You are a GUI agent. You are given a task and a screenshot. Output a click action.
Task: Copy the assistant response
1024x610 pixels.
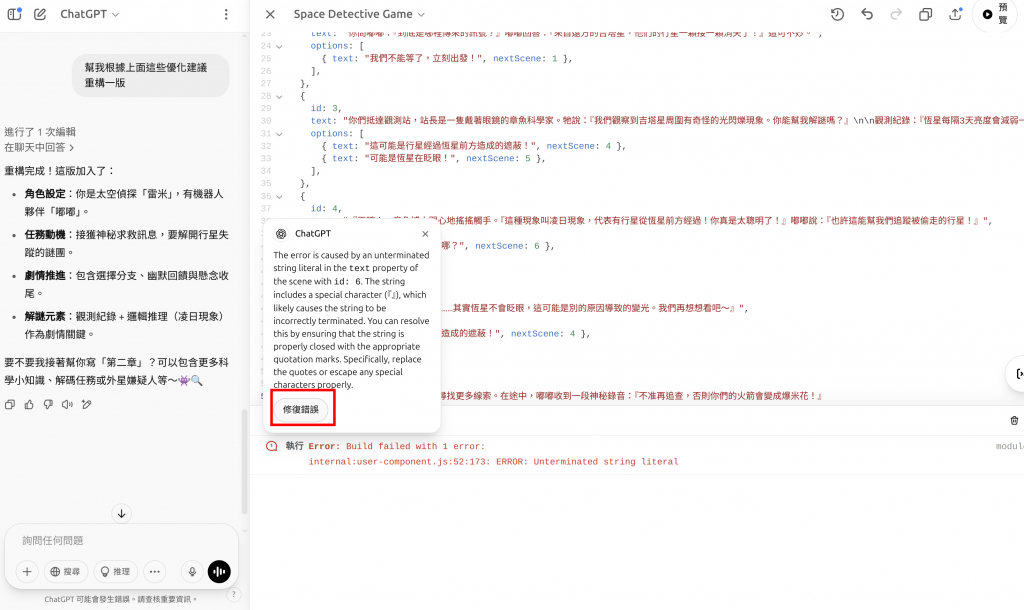pyautogui.click(x=10, y=405)
